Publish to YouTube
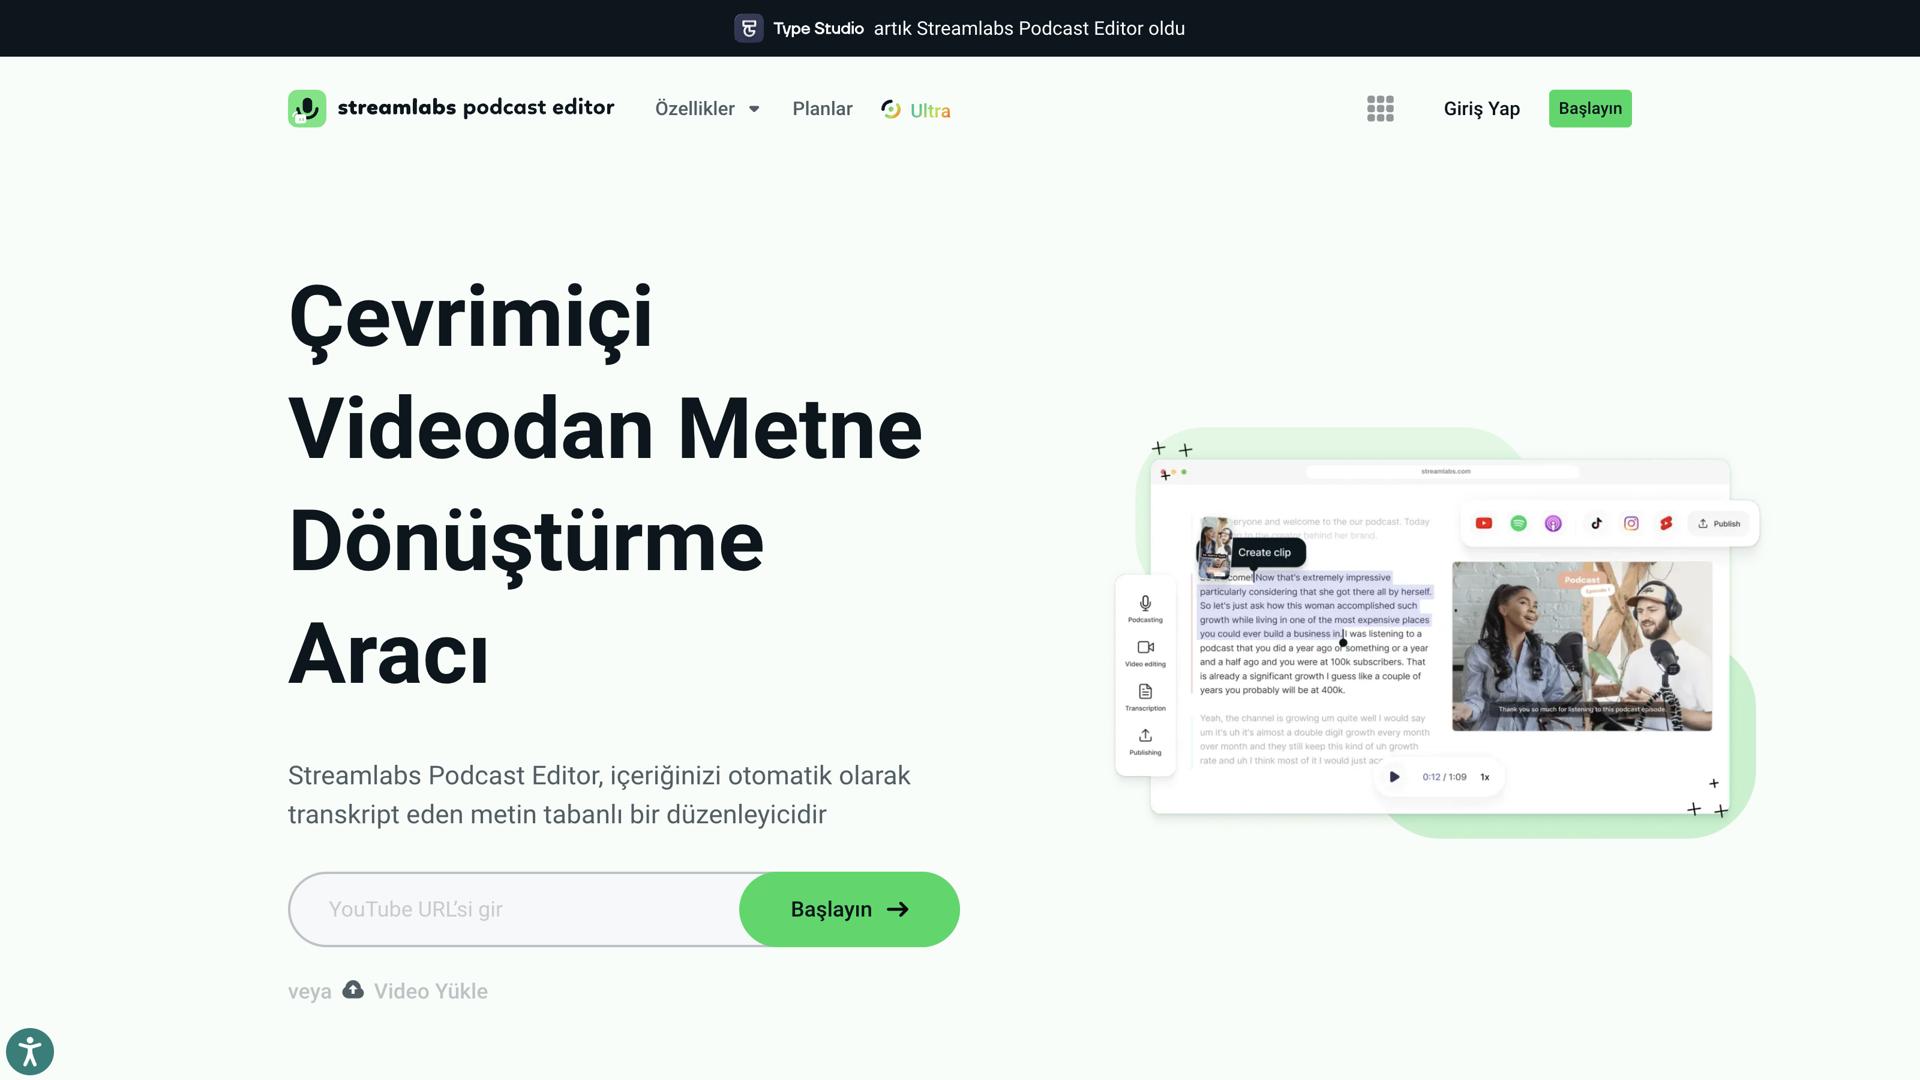 point(1484,523)
